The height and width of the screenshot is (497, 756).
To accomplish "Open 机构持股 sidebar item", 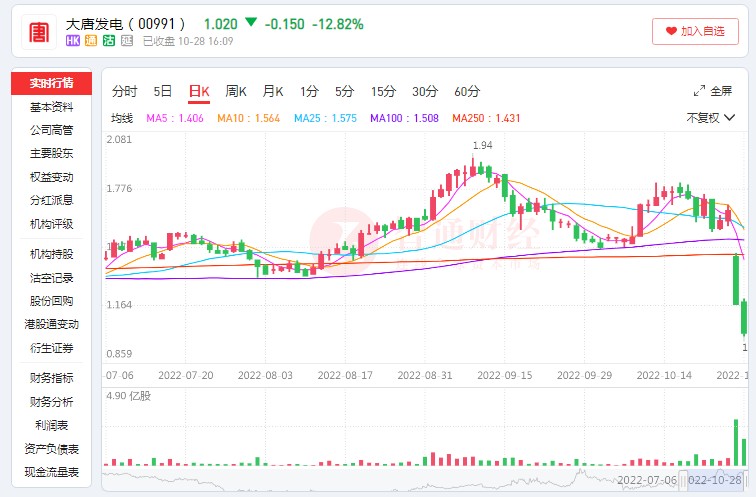I will (51, 254).
